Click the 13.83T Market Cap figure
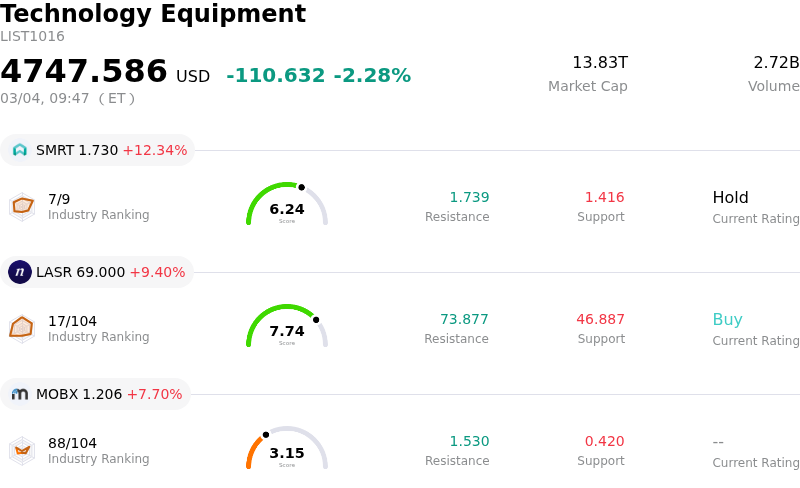The image size is (800, 488). (x=599, y=63)
